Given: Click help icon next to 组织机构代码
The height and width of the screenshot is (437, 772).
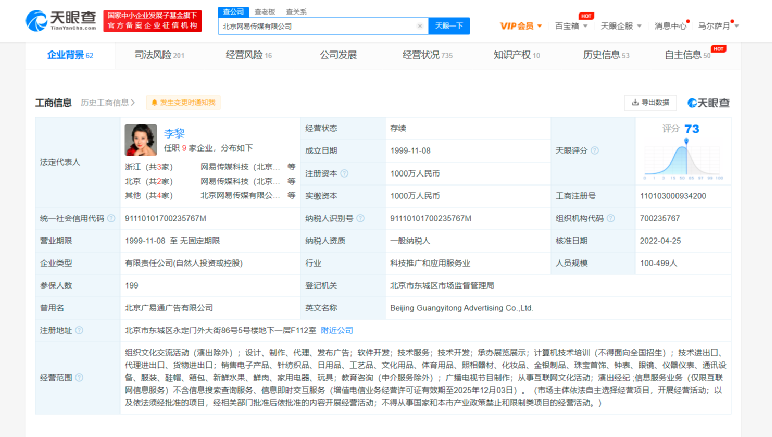Looking at the screenshot, I should click(611, 218).
